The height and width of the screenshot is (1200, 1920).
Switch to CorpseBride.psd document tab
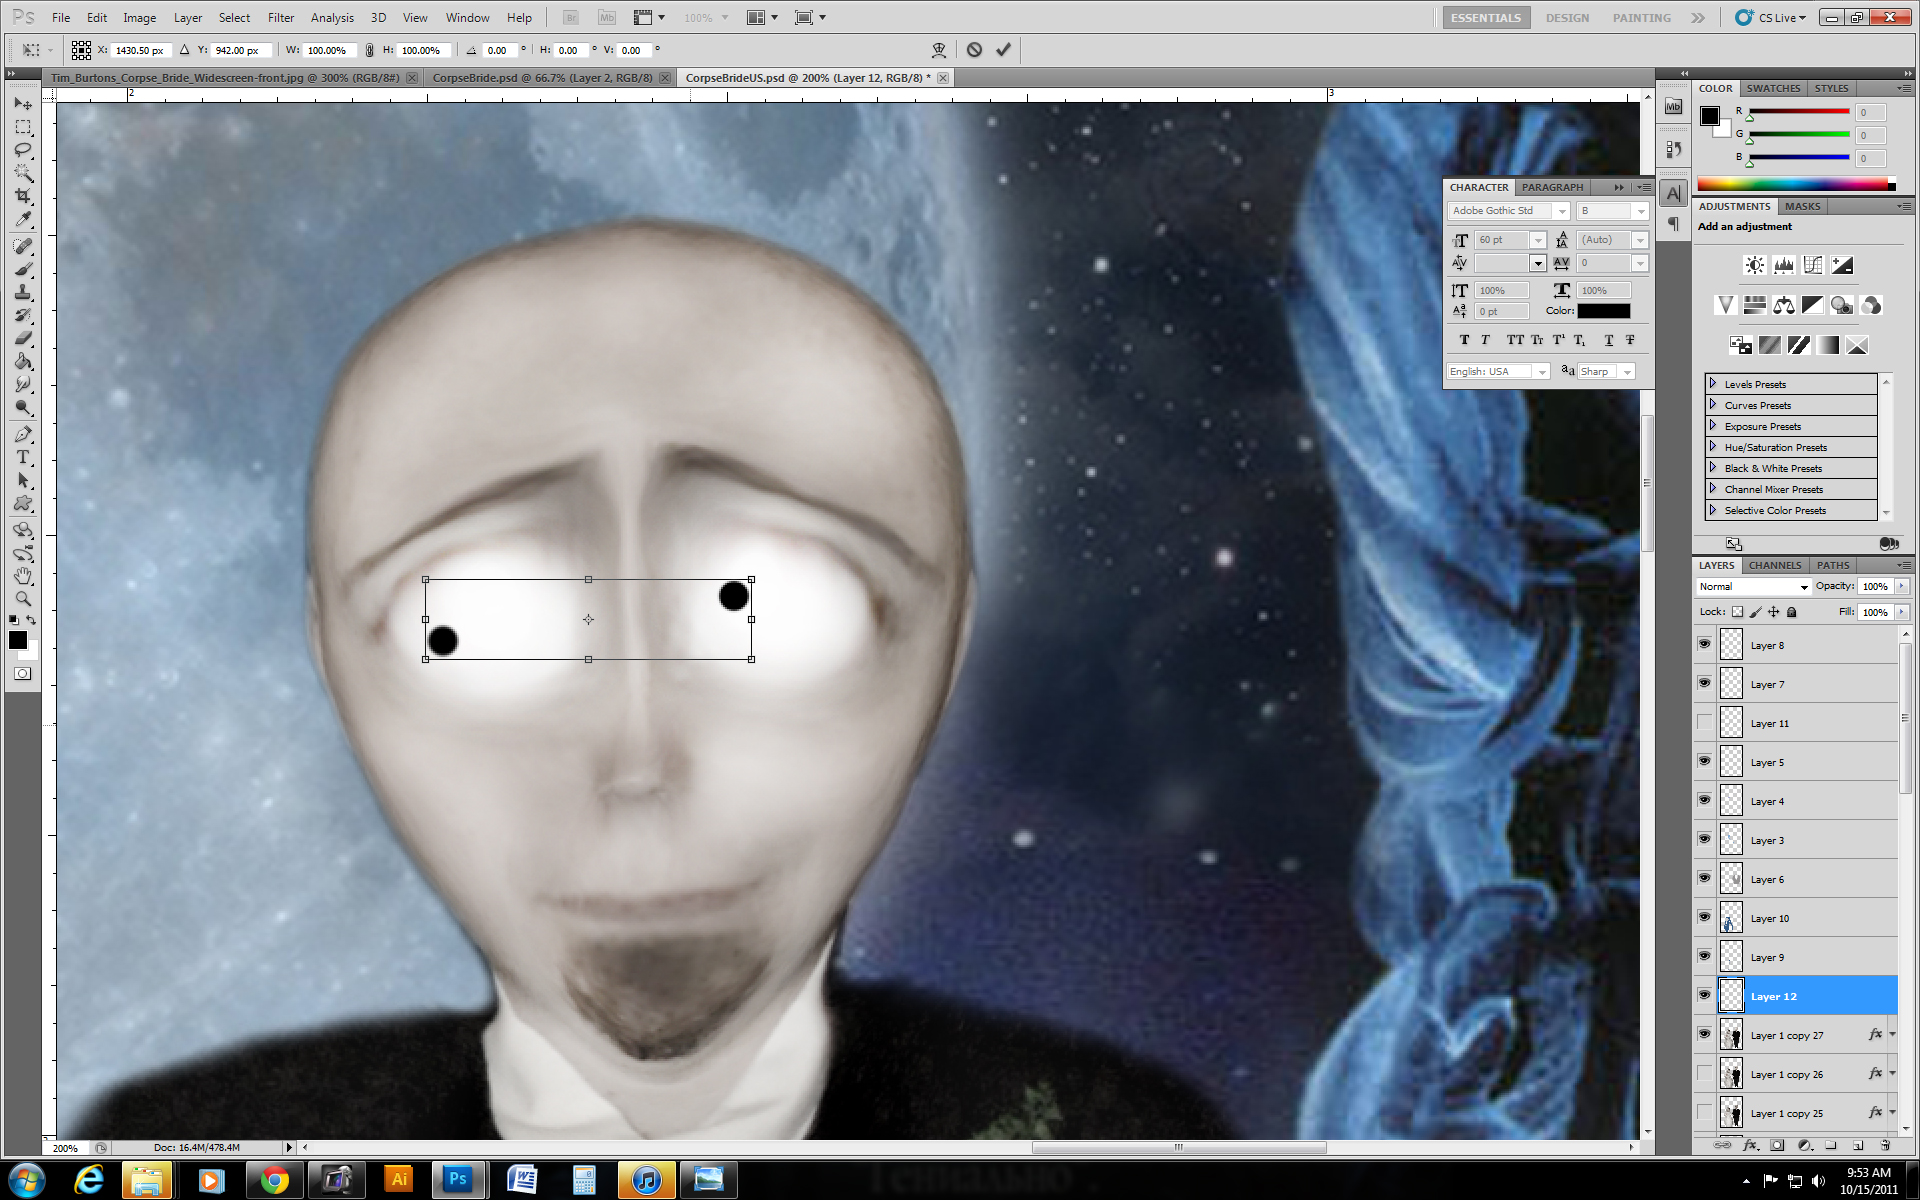[542, 78]
